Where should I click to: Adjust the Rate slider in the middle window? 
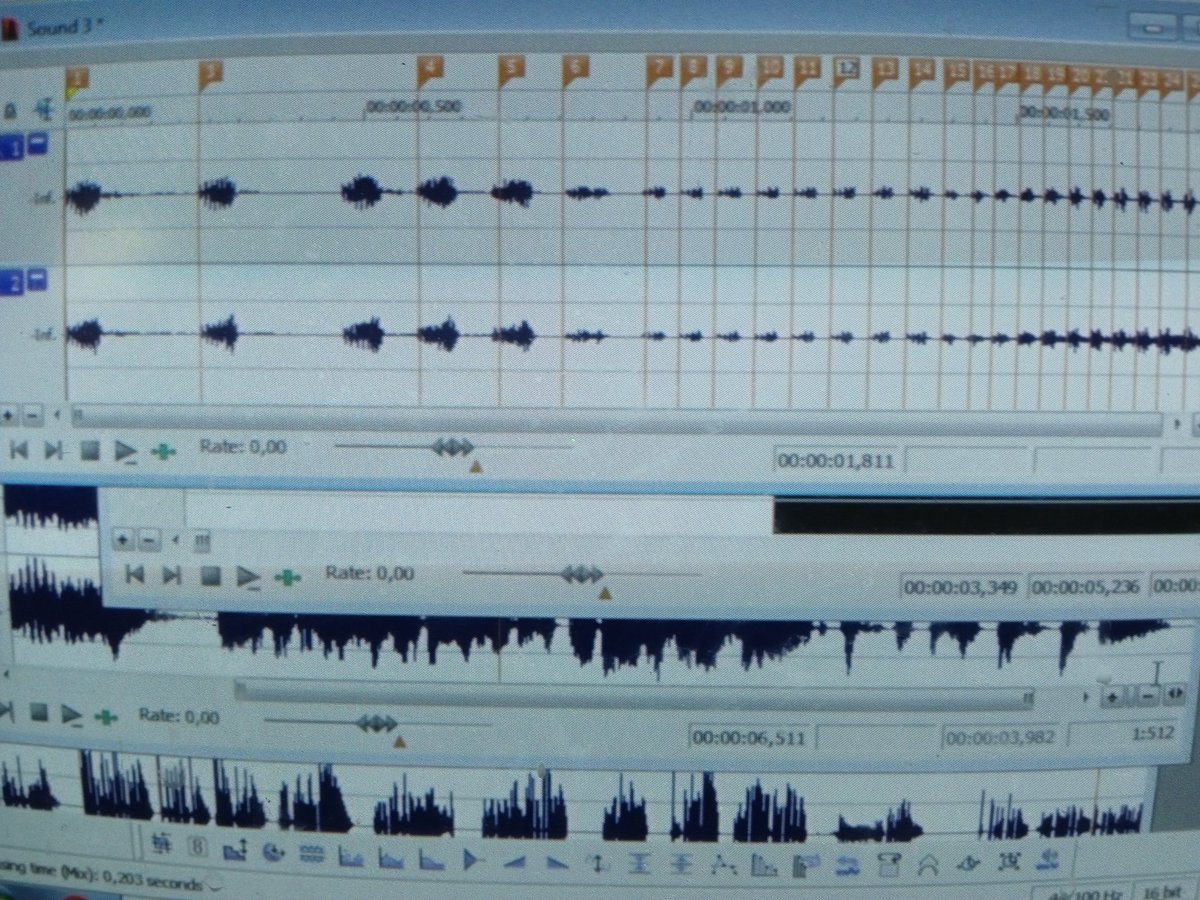[x=581, y=574]
